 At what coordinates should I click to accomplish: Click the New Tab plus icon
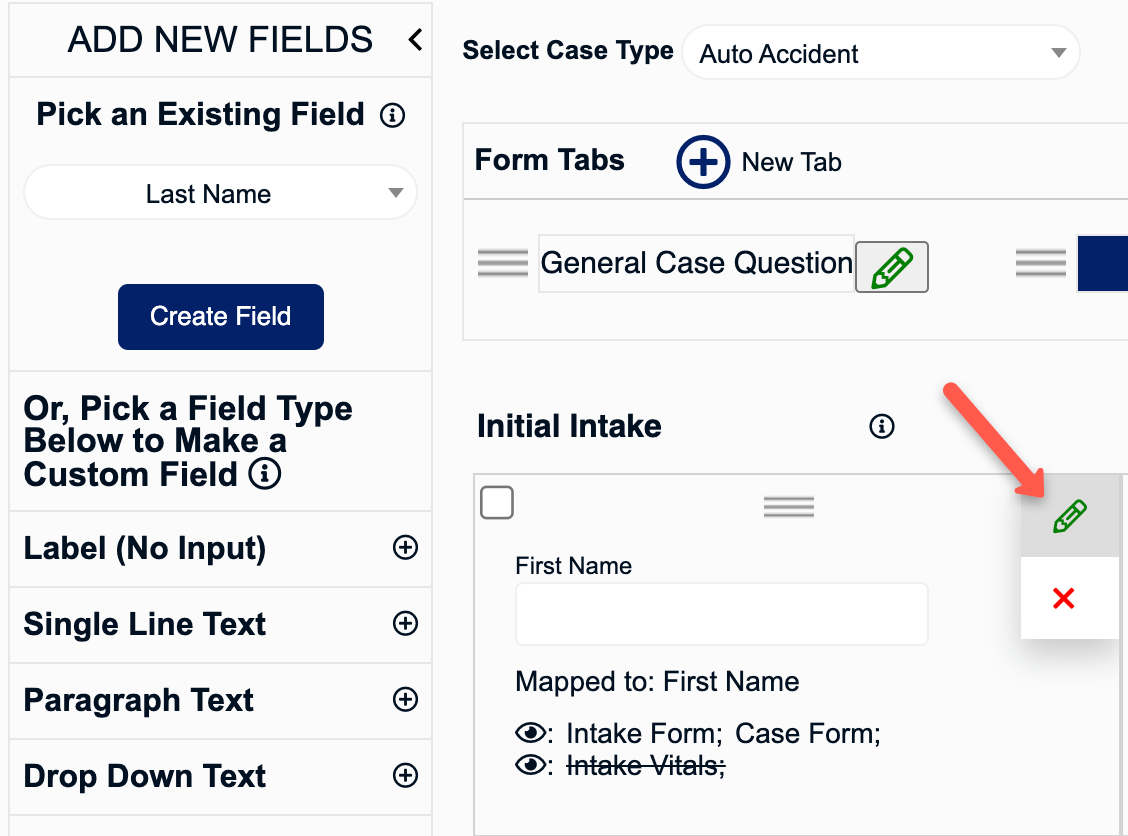point(703,161)
